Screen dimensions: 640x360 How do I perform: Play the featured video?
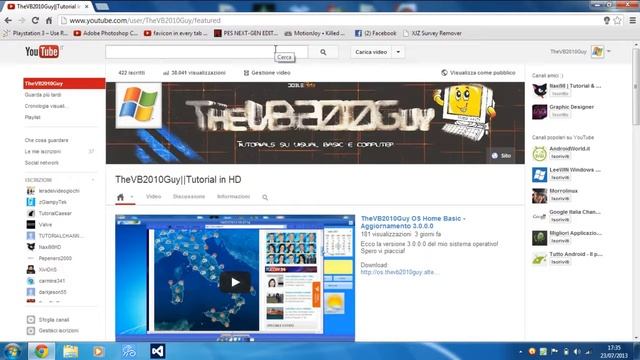(x=235, y=282)
